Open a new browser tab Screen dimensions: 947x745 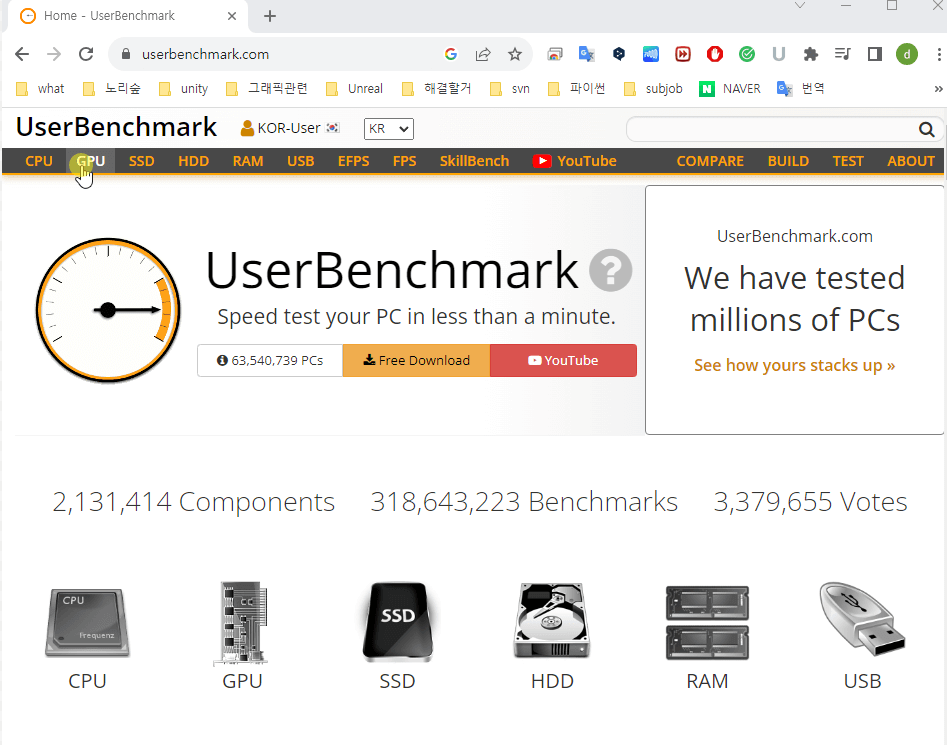tap(270, 16)
